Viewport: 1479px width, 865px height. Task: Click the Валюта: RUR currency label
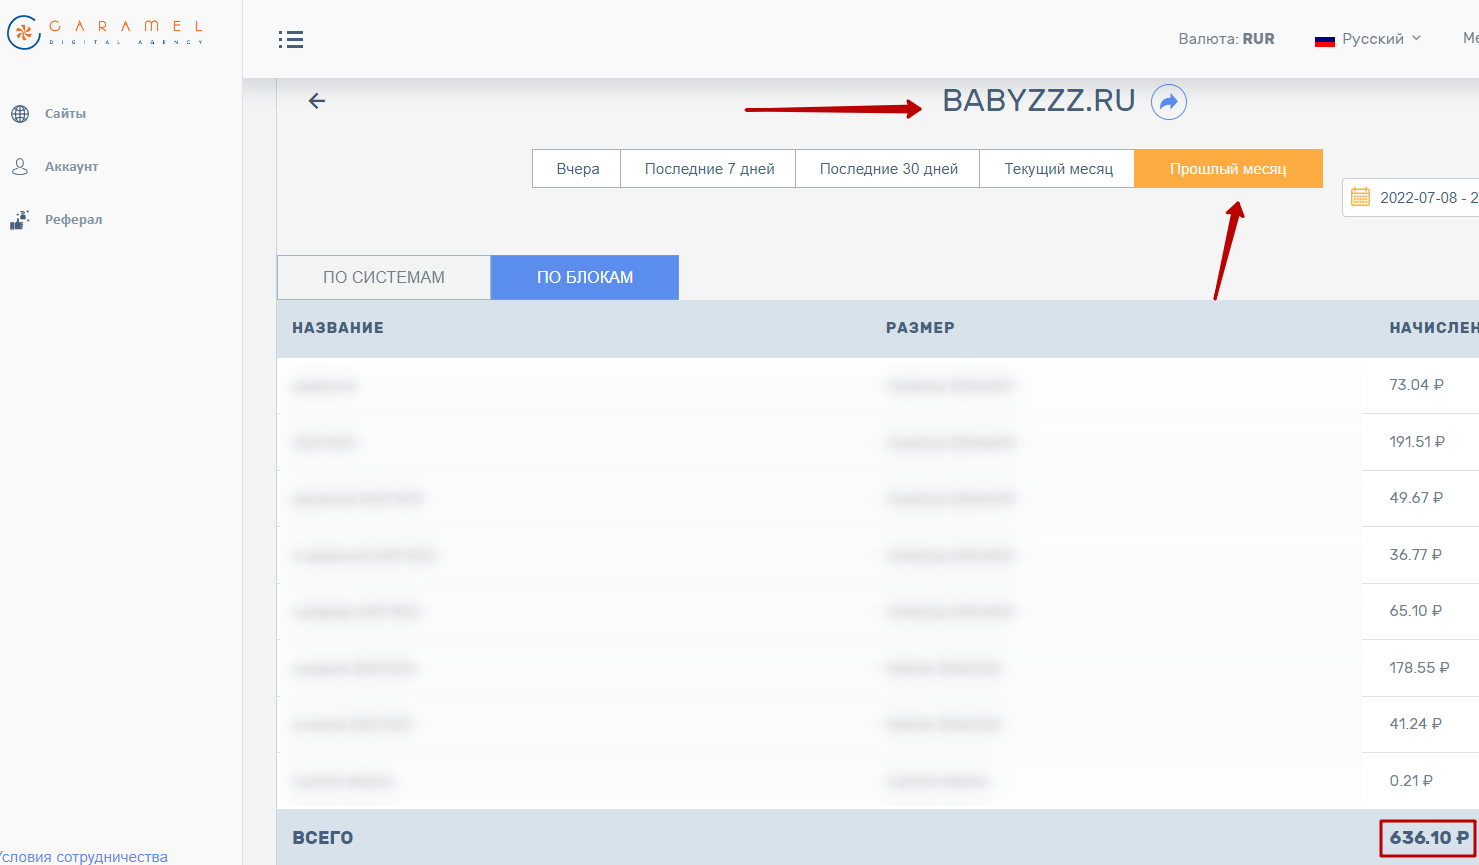click(x=1226, y=39)
